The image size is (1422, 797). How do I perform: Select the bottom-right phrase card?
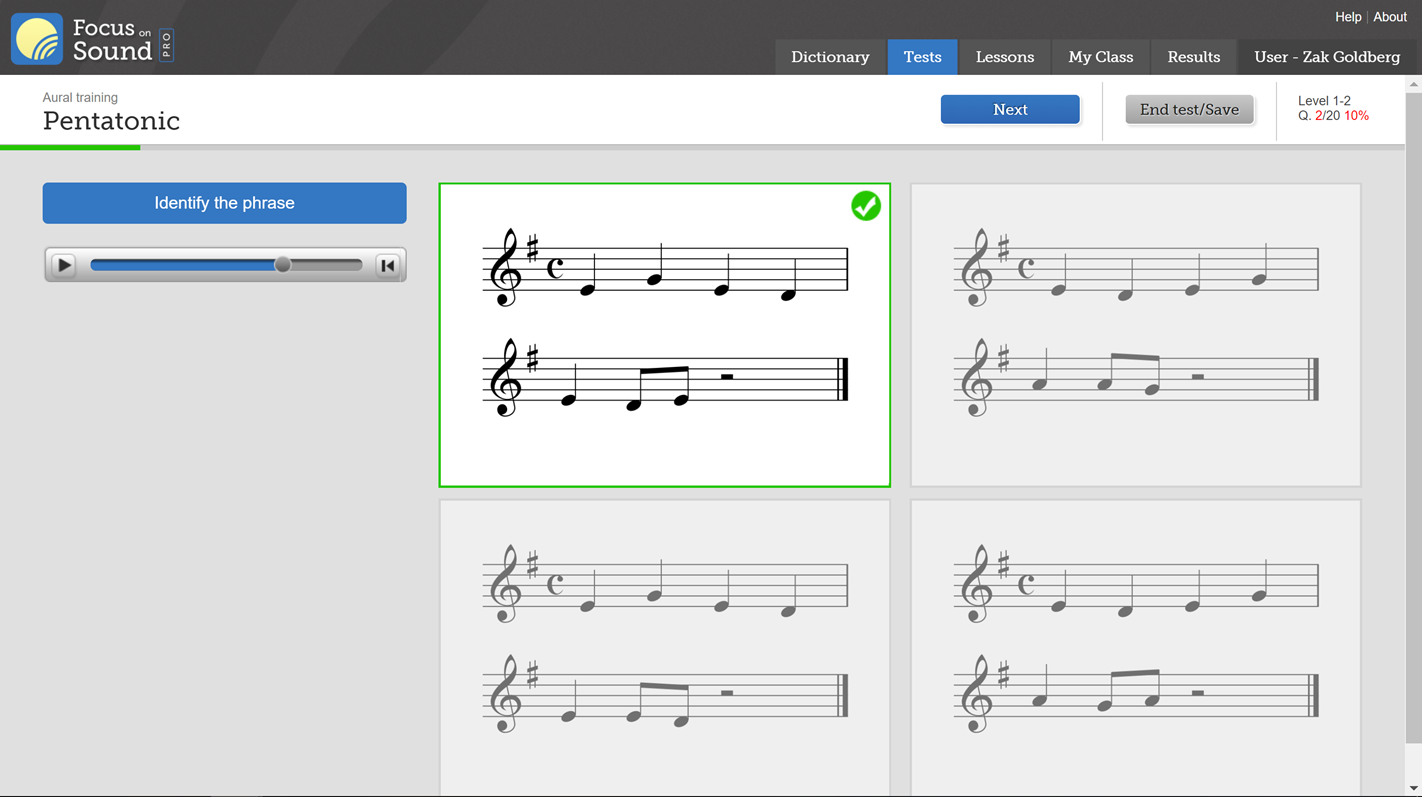tap(1135, 648)
